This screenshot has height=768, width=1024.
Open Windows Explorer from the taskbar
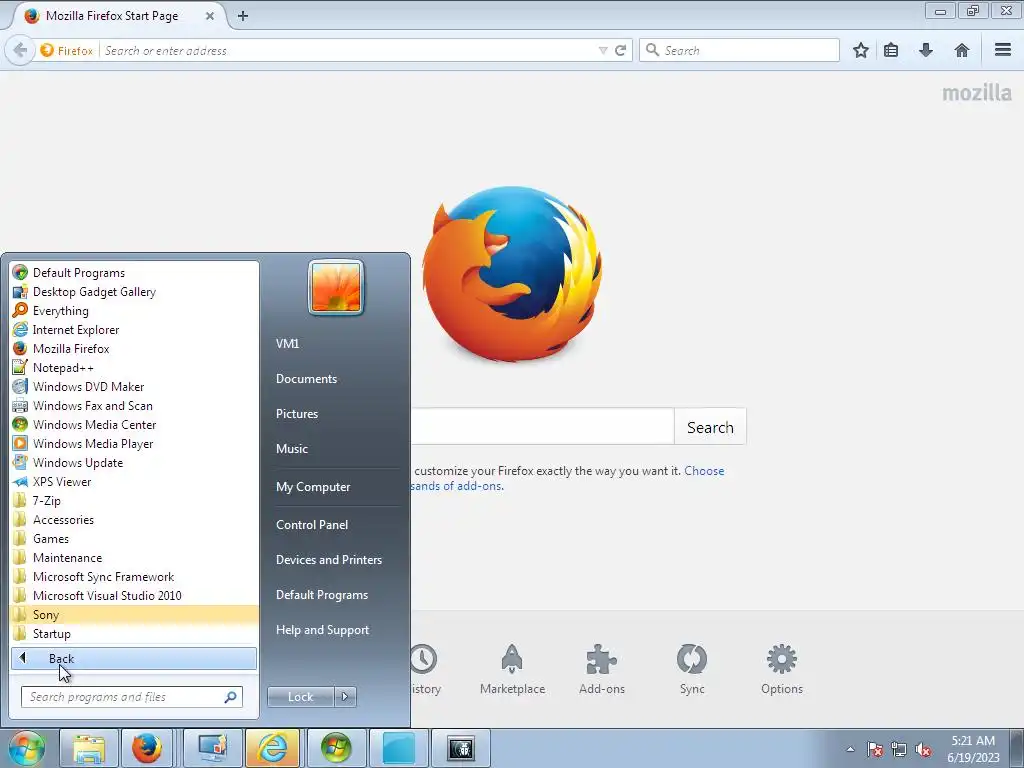click(x=89, y=748)
